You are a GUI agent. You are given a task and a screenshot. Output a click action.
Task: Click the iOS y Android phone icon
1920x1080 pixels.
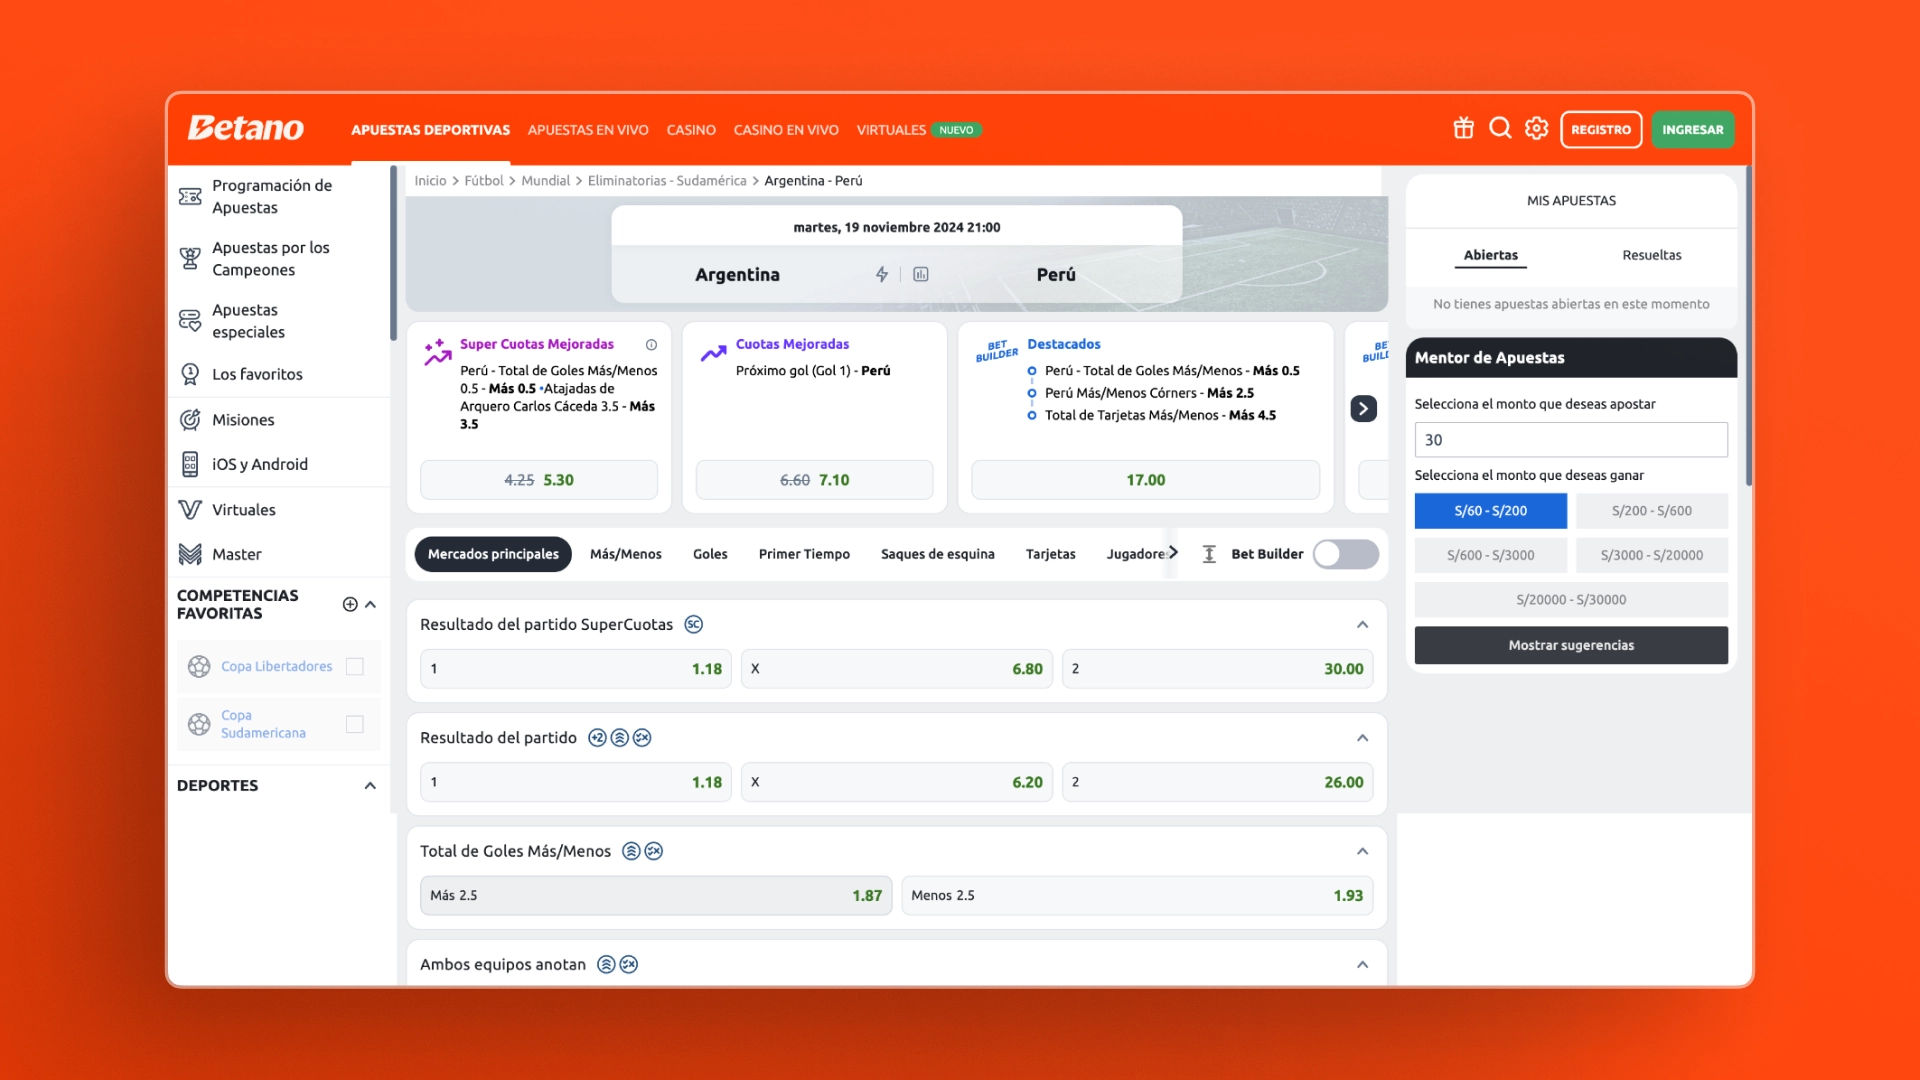click(190, 464)
